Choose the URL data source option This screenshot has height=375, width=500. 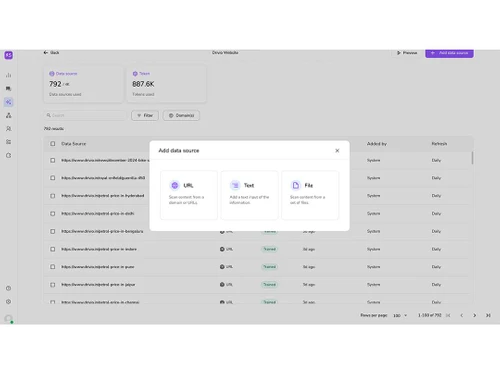(x=189, y=195)
